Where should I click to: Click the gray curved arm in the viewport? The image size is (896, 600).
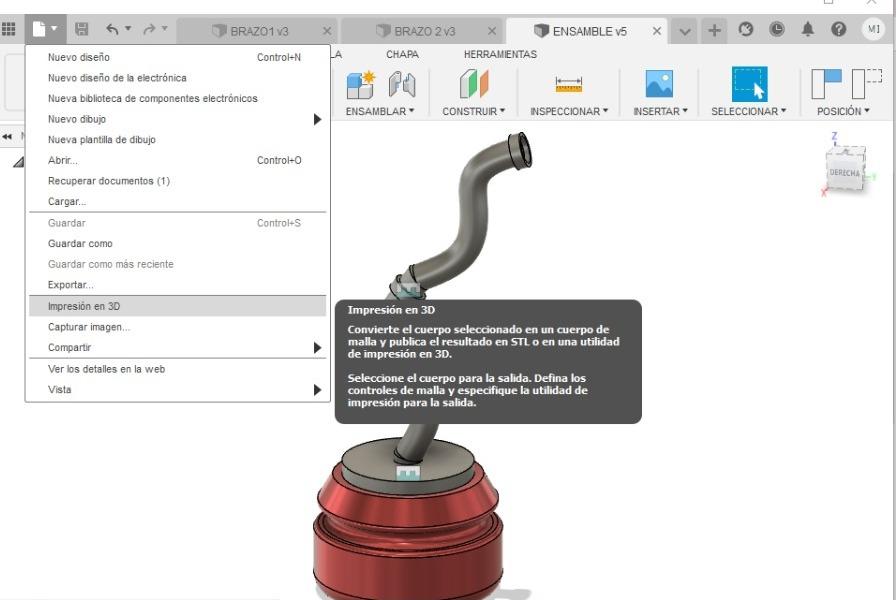click(474, 211)
